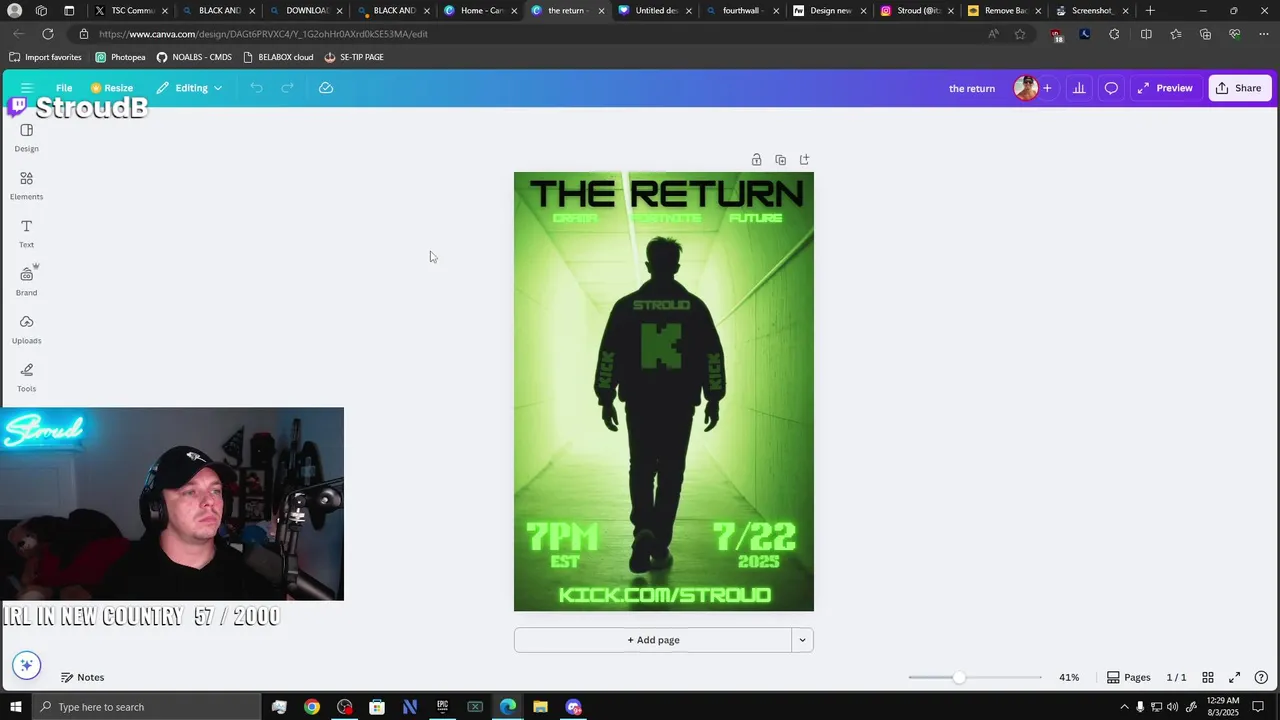1280x720 pixels.
Task: Open the Uploads panel
Action: click(x=27, y=330)
